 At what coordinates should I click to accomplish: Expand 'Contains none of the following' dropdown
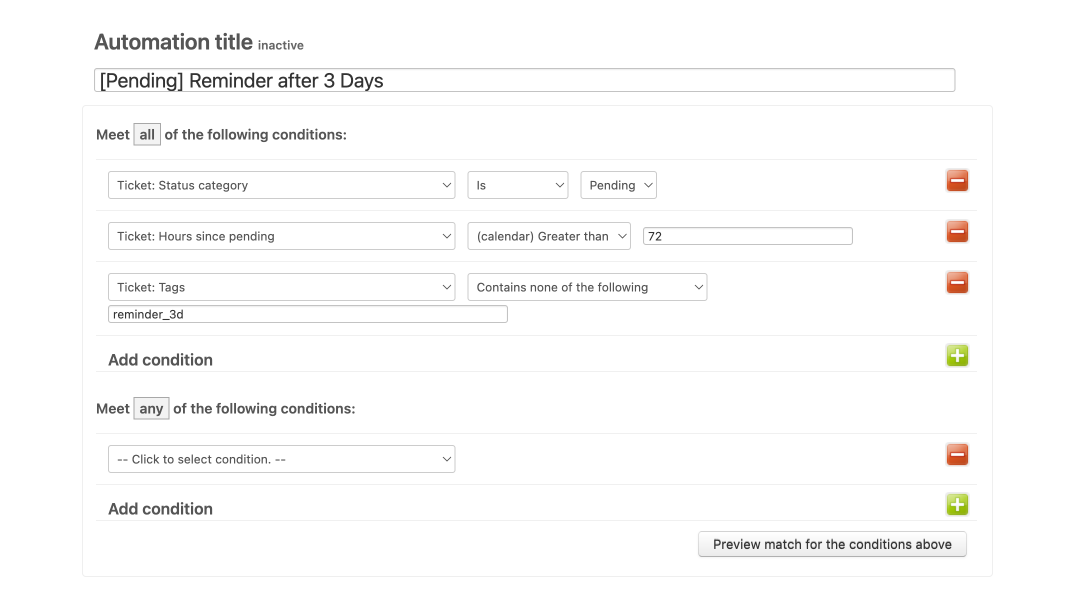tap(587, 287)
